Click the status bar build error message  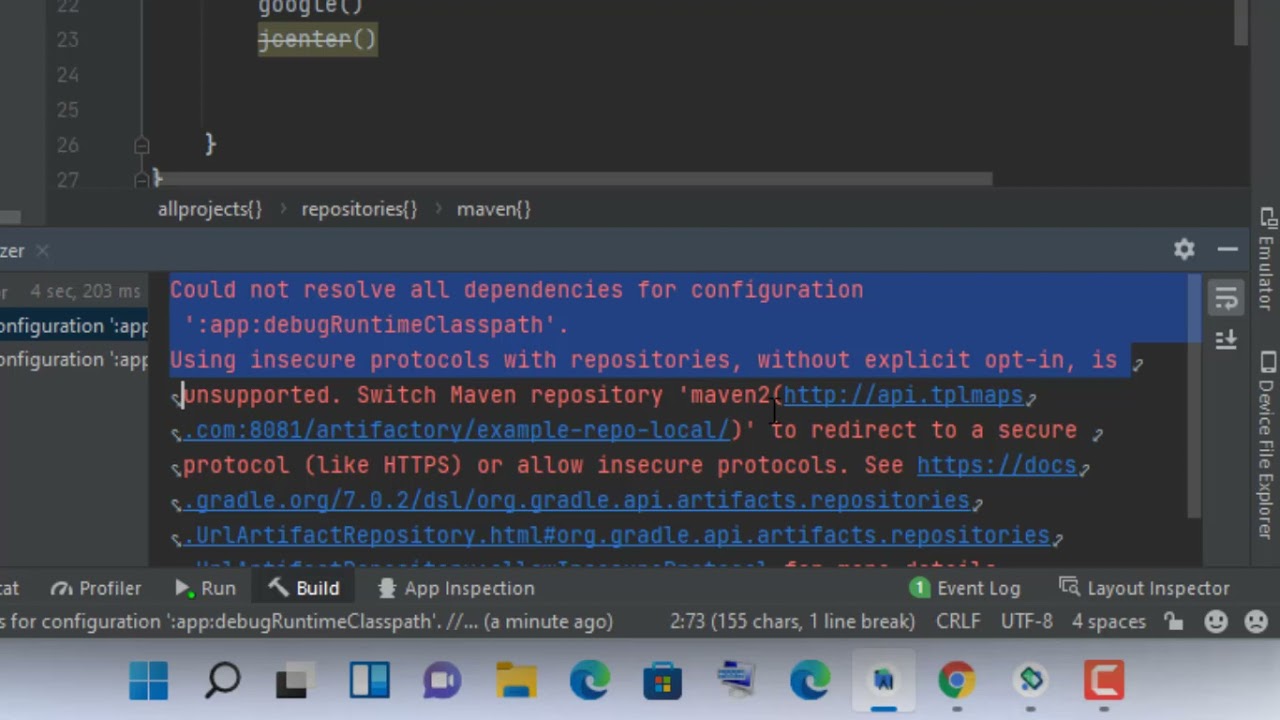coord(306,622)
